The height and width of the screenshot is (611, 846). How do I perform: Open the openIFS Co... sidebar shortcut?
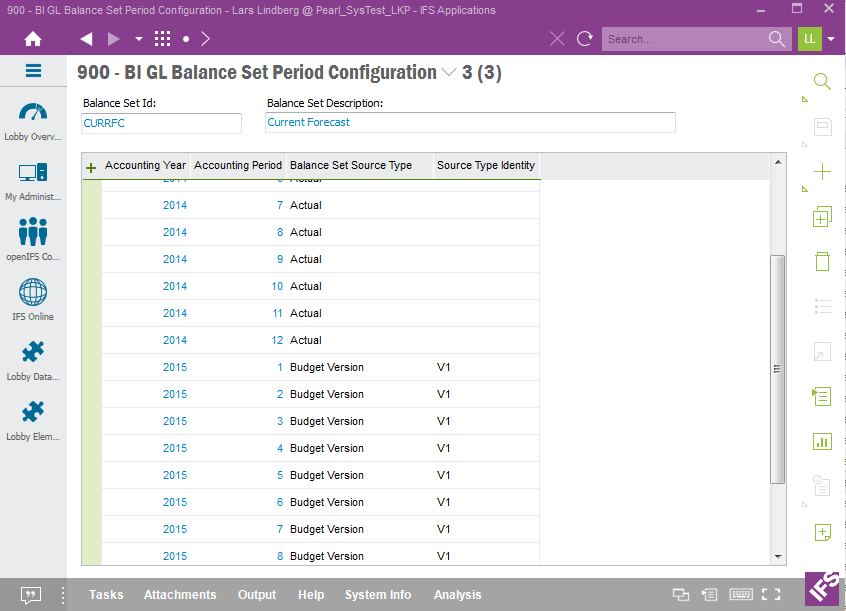33,239
